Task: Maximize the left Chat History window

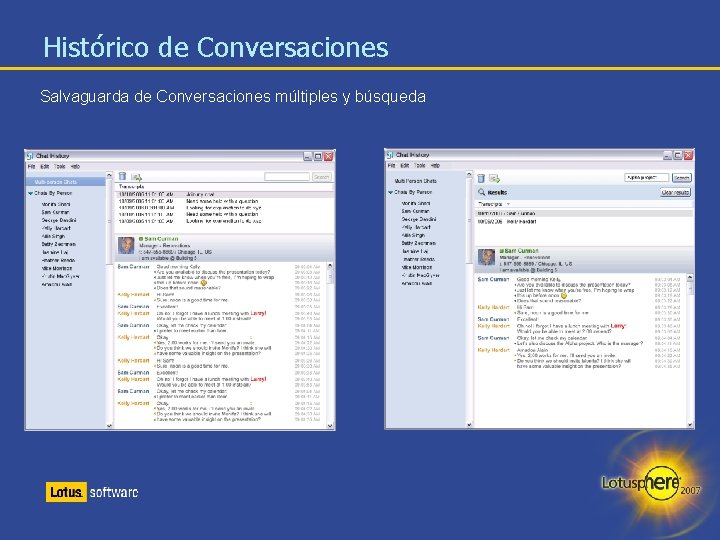Action: coord(318,156)
